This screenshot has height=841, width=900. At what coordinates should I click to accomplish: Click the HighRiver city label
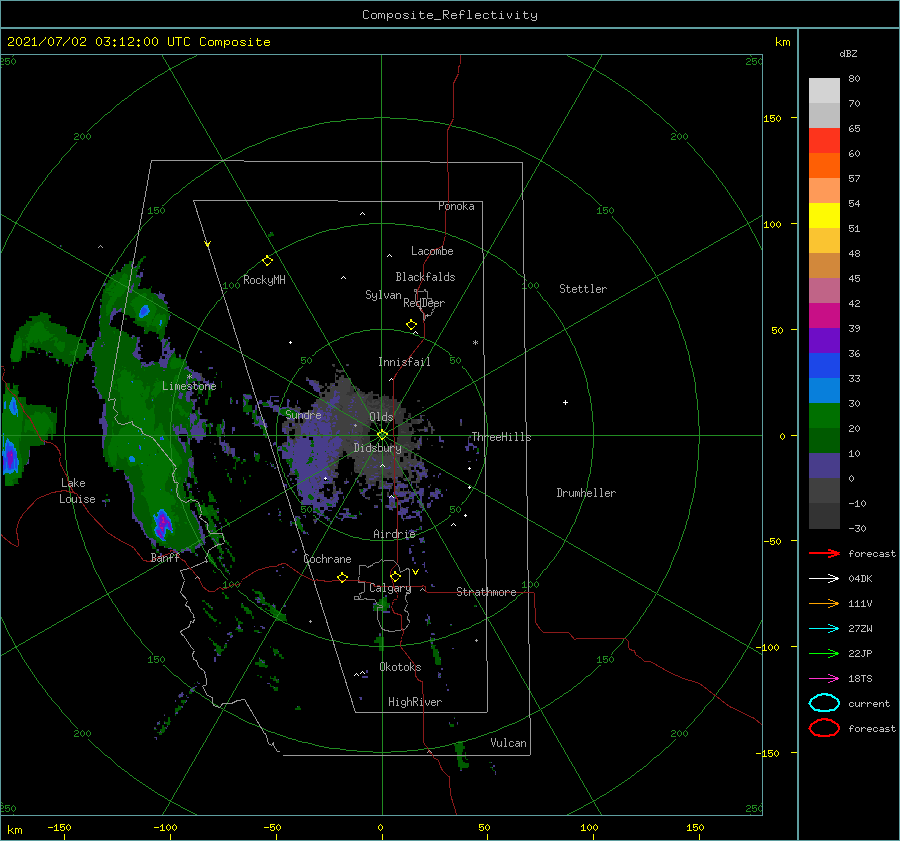pyautogui.click(x=415, y=702)
